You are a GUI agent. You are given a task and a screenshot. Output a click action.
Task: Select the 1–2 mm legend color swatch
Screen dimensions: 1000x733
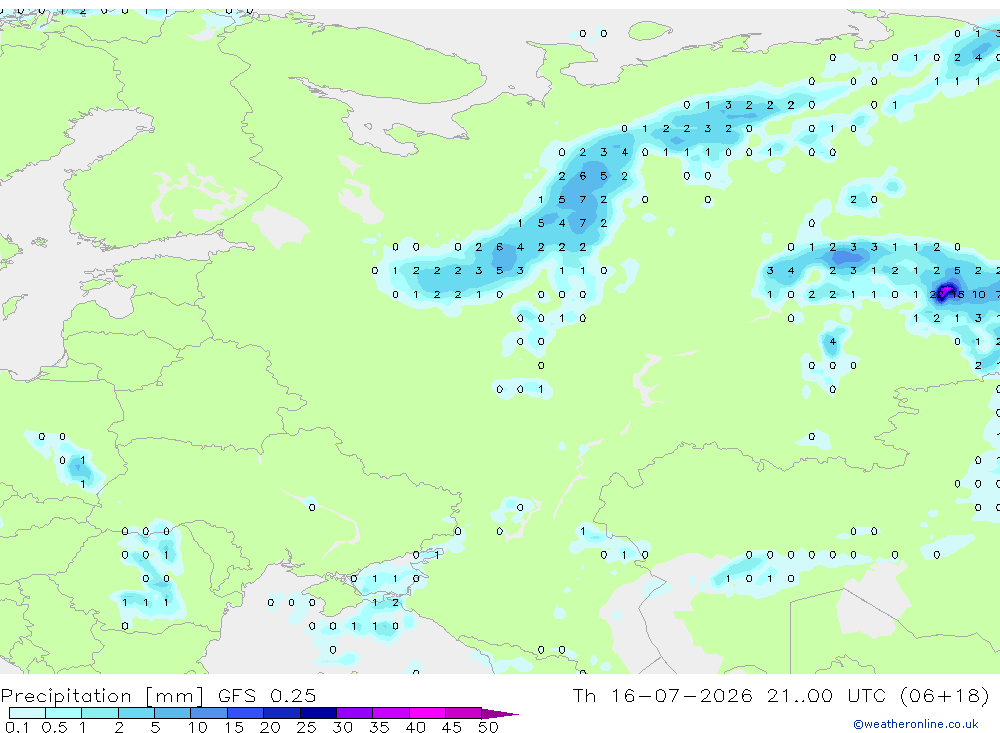[x=99, y=713]
